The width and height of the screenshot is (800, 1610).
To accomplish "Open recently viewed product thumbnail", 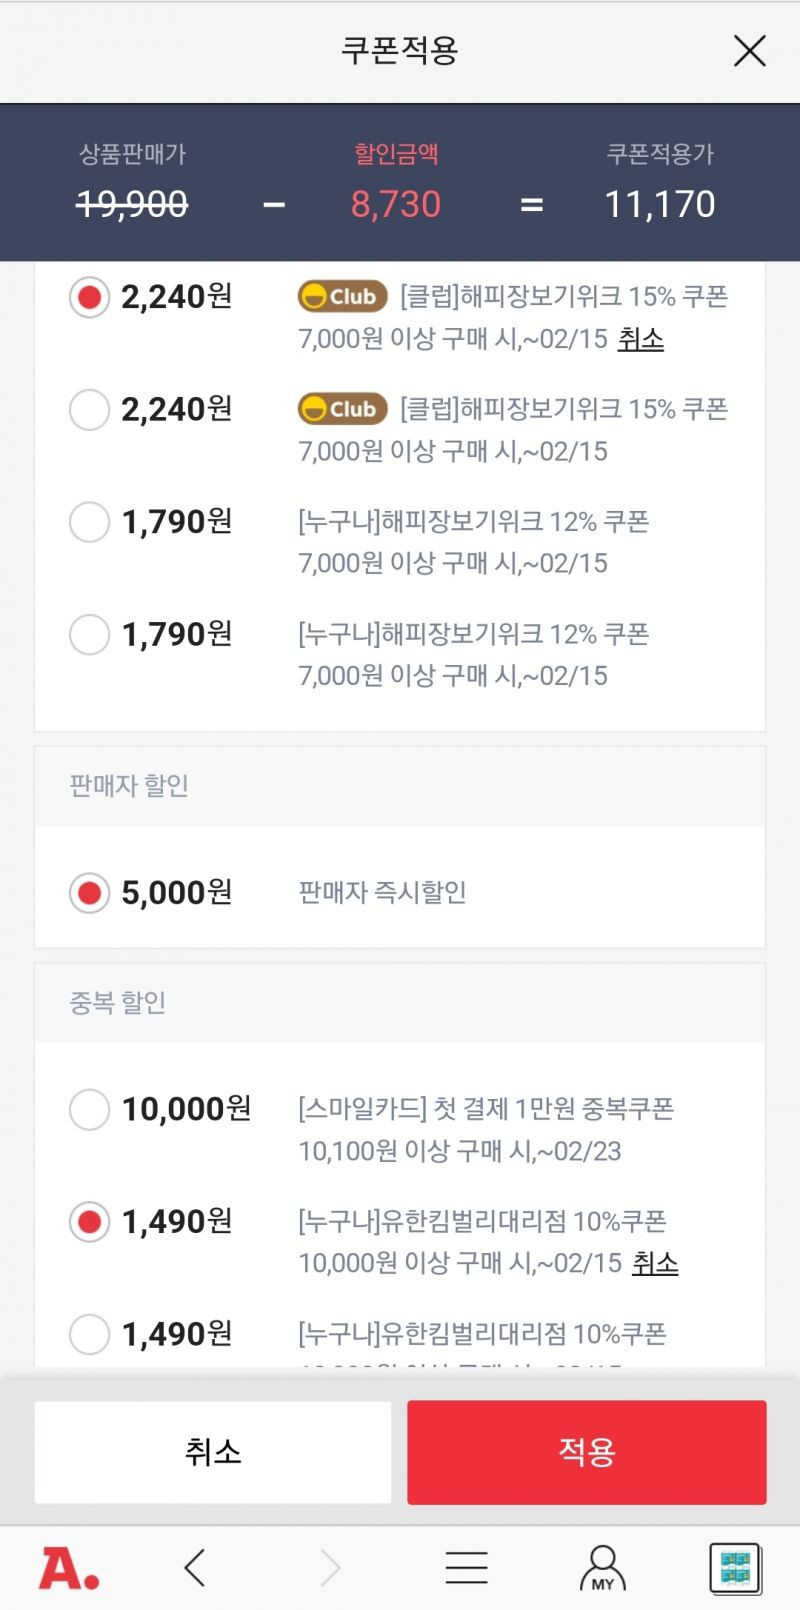I will point(735,1567).
